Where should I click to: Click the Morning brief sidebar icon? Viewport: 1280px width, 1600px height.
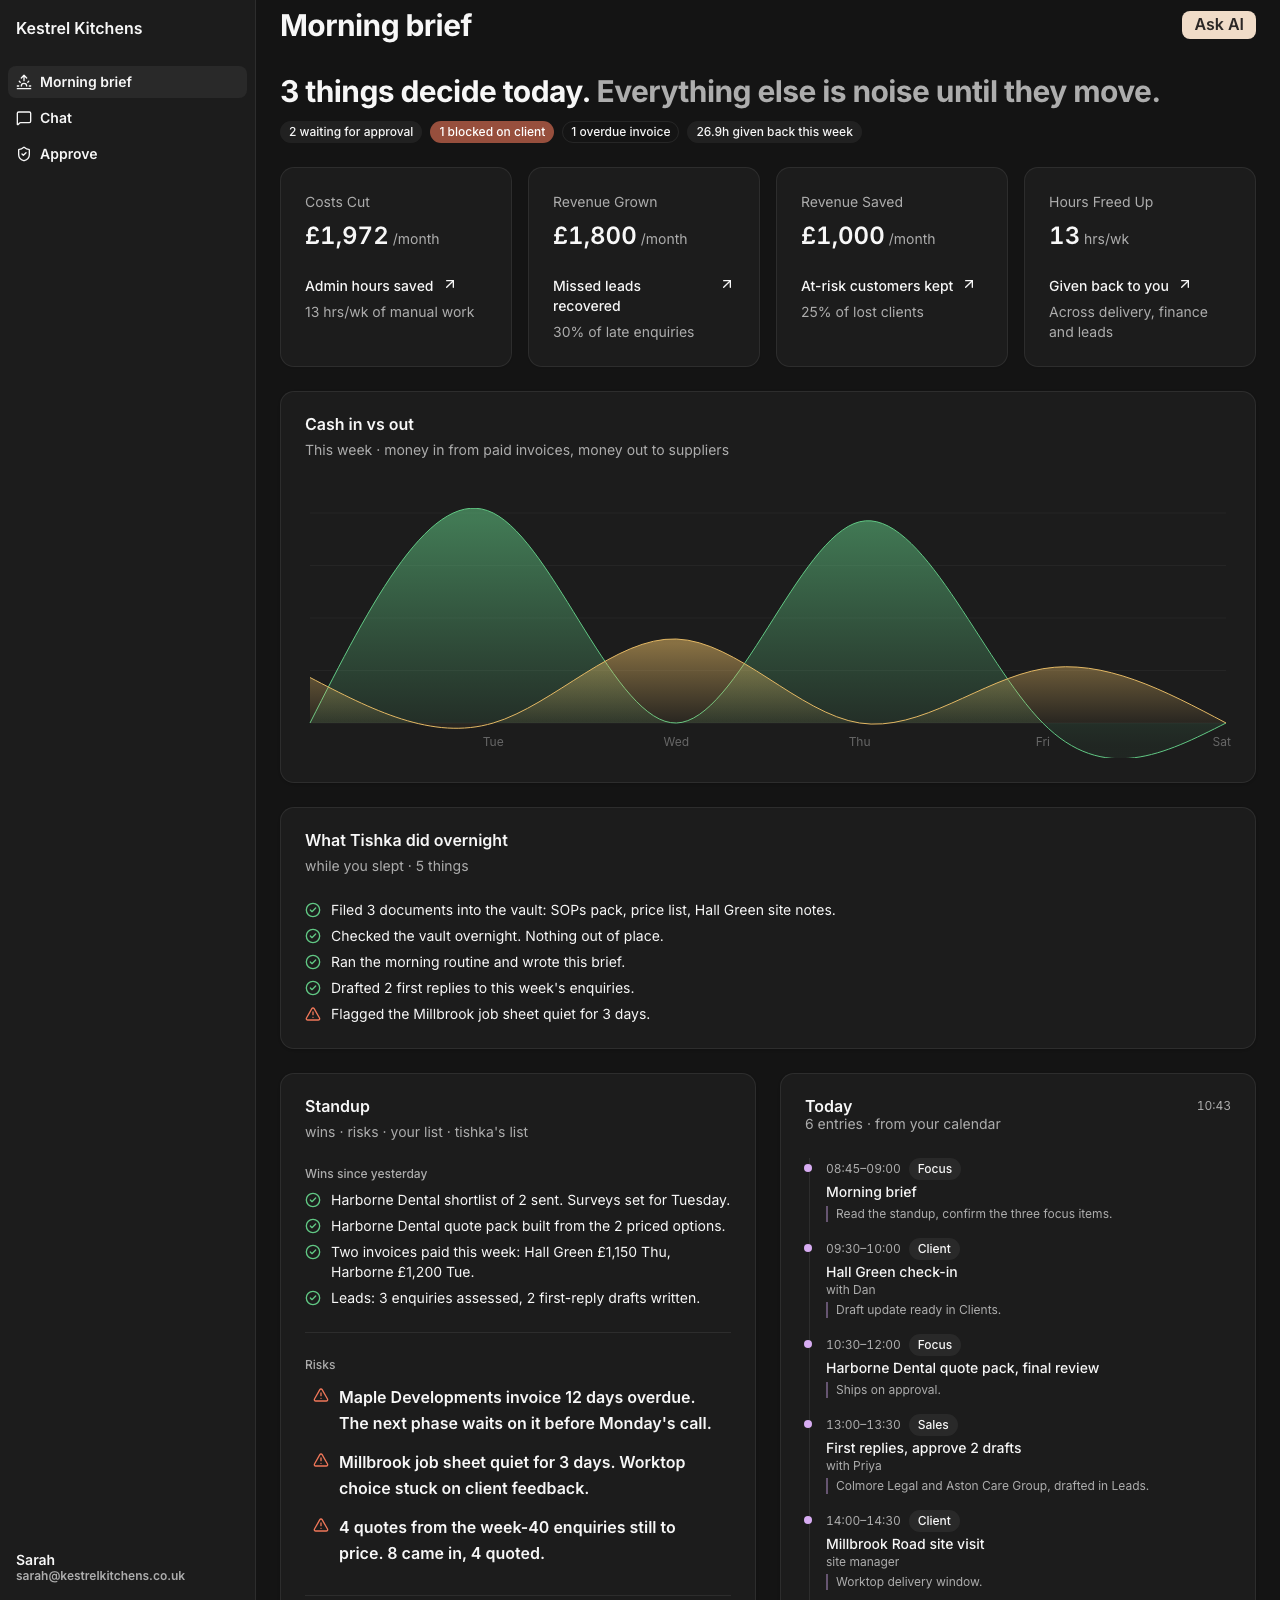click(24, 82)
